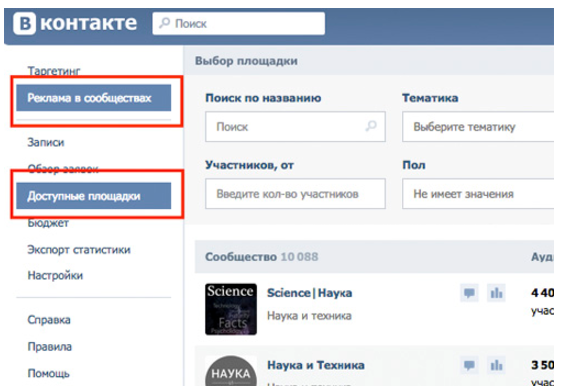Open Обзор заявок sidebar item
This screenshot has height=386, width=562.
click(63, 168)
